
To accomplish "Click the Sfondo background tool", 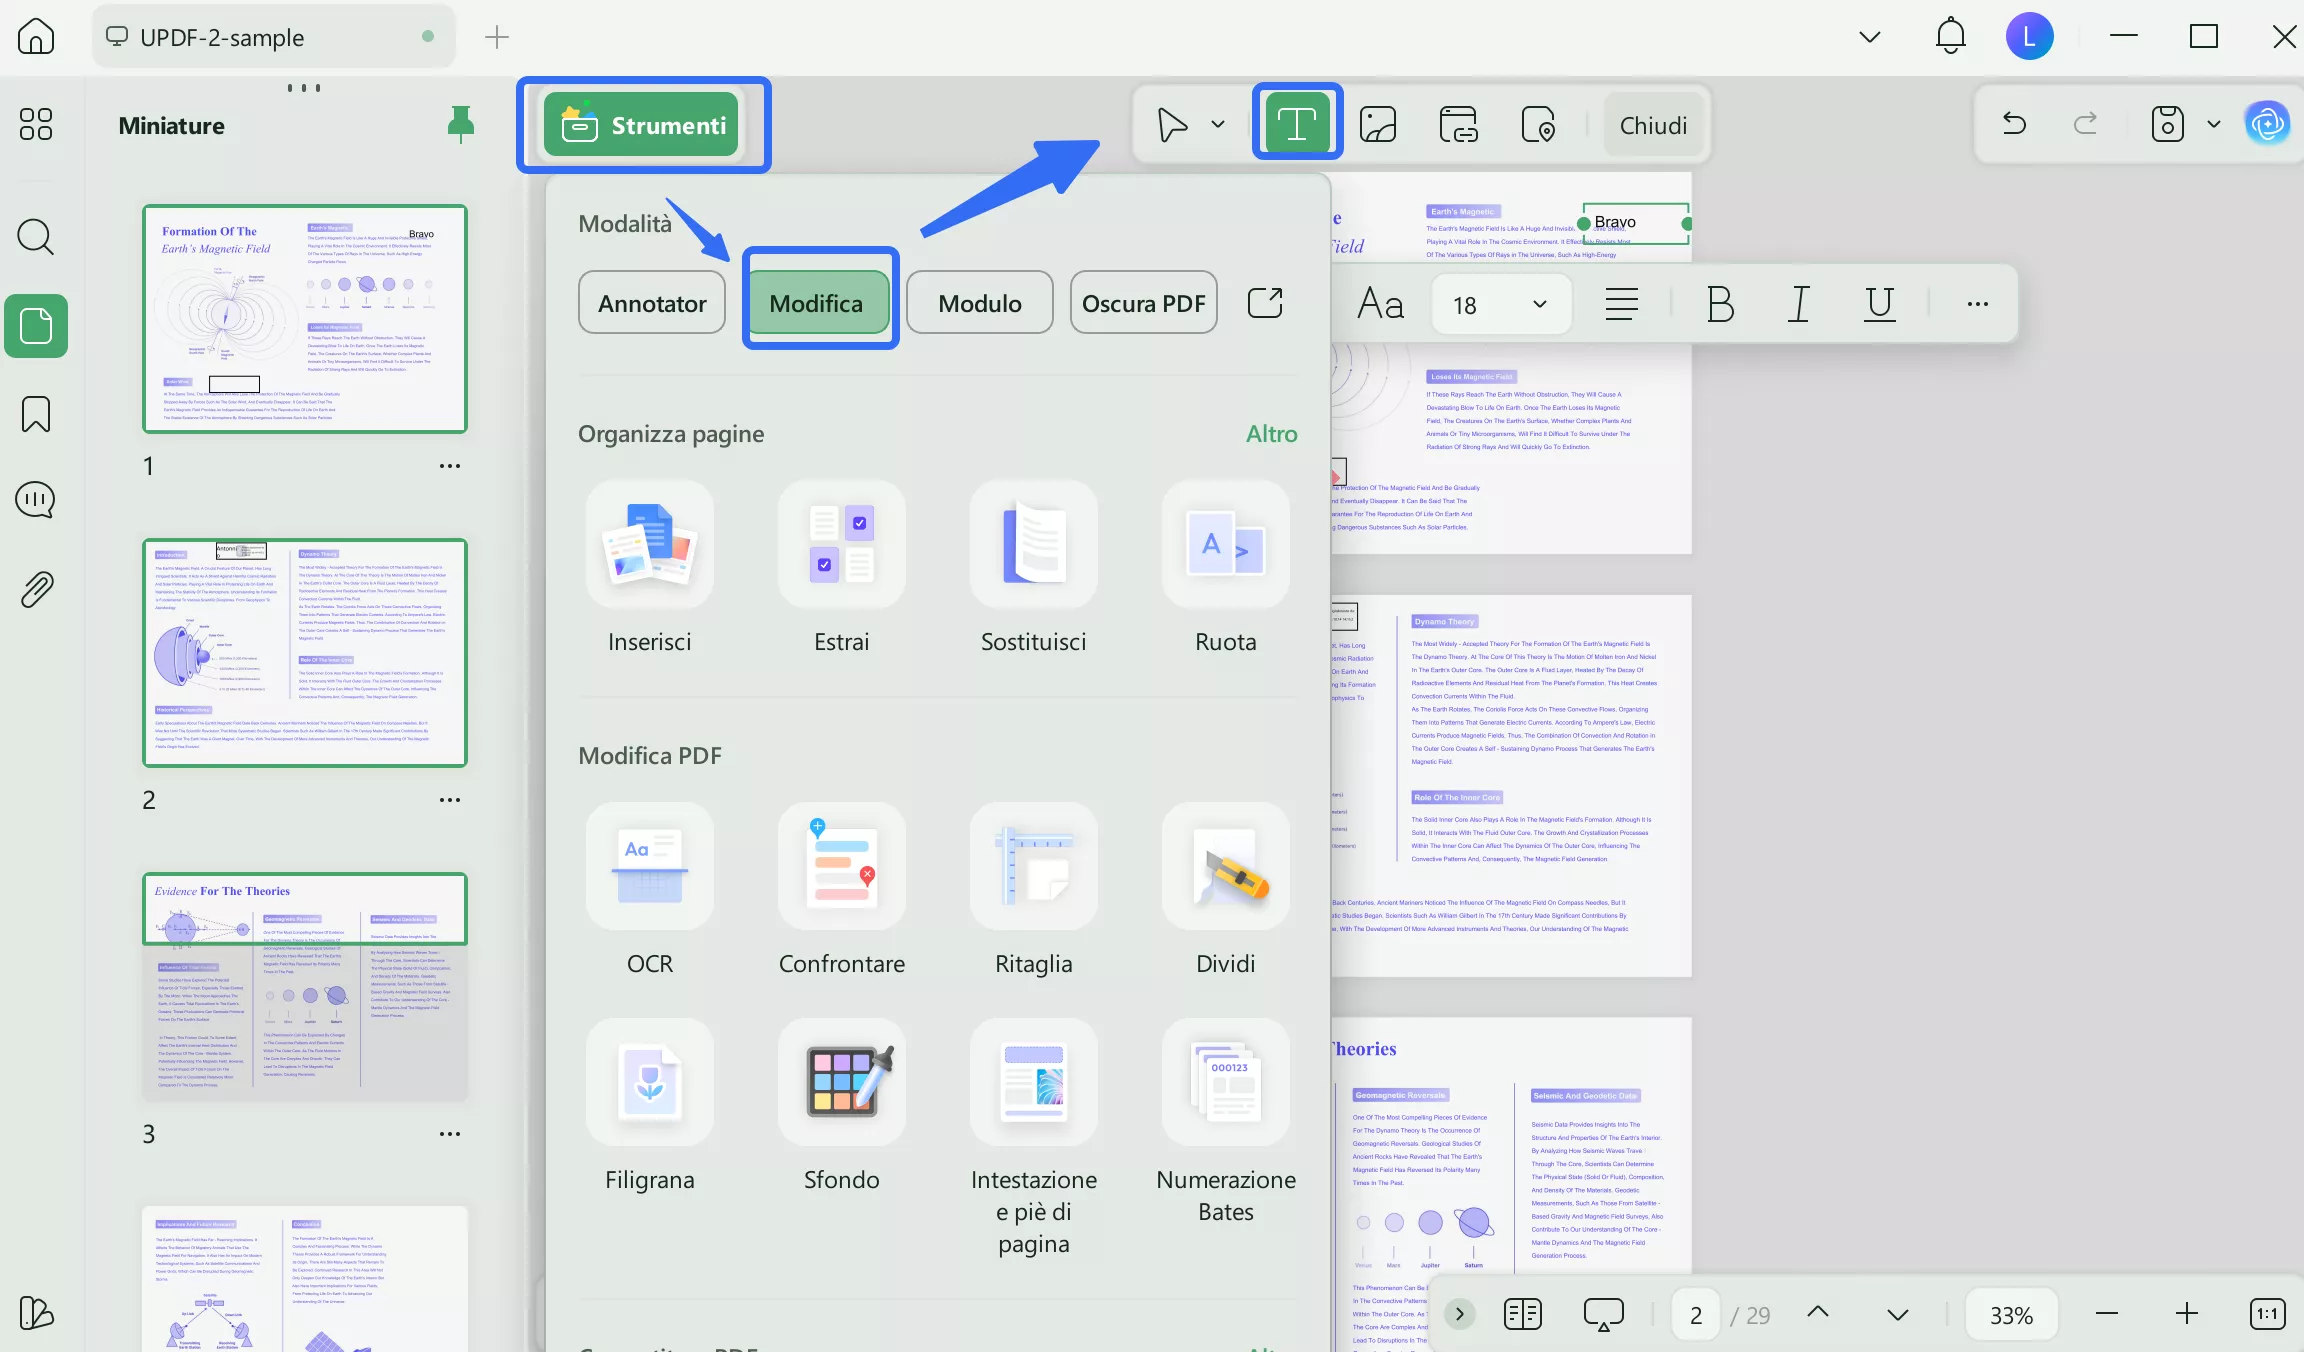I will tap(841, 1082).
